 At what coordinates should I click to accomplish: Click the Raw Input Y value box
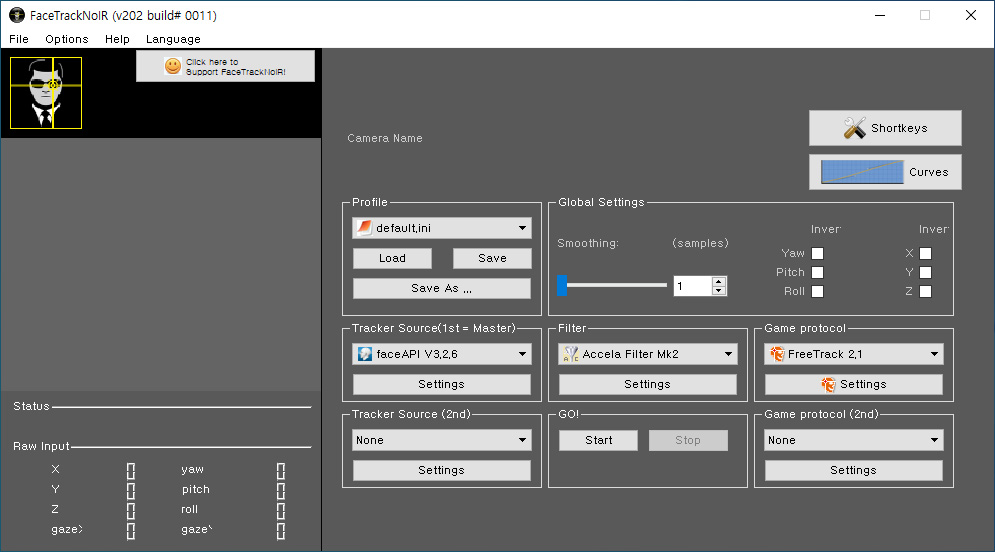point(131,490)
